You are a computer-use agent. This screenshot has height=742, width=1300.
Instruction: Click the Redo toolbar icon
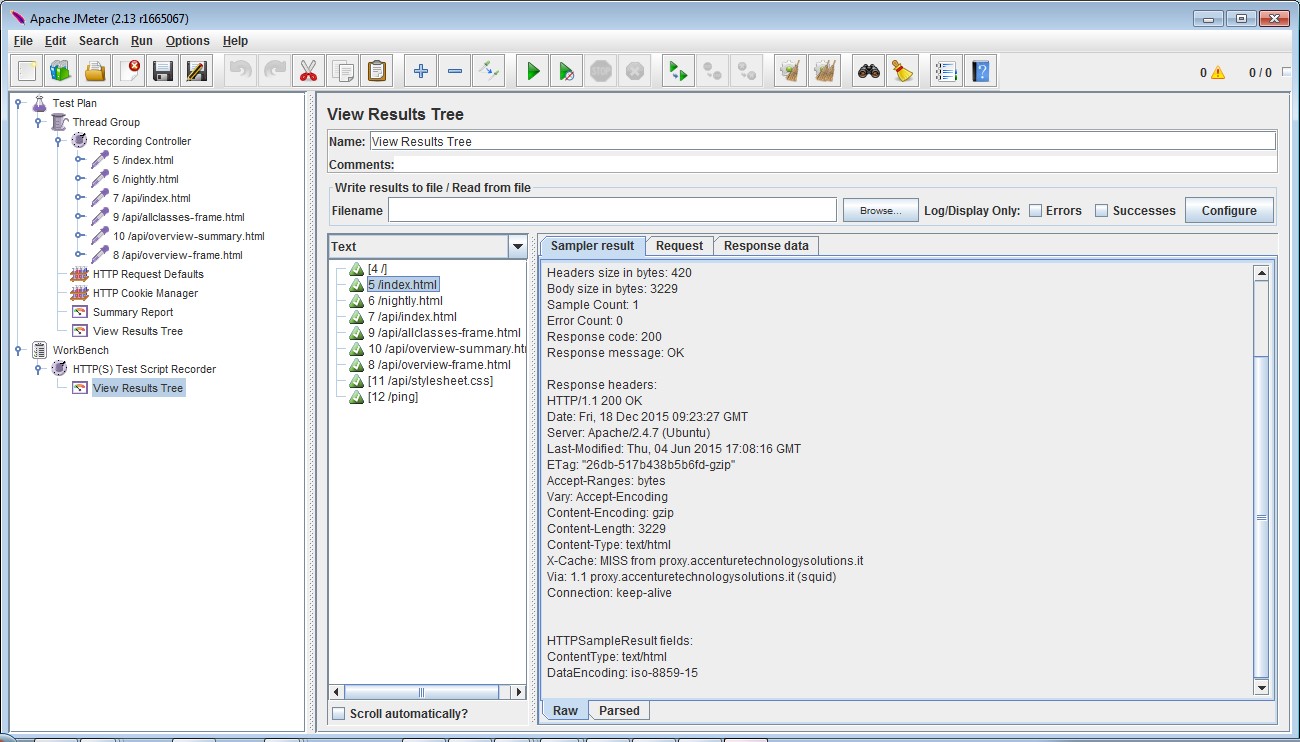(274, 71)
